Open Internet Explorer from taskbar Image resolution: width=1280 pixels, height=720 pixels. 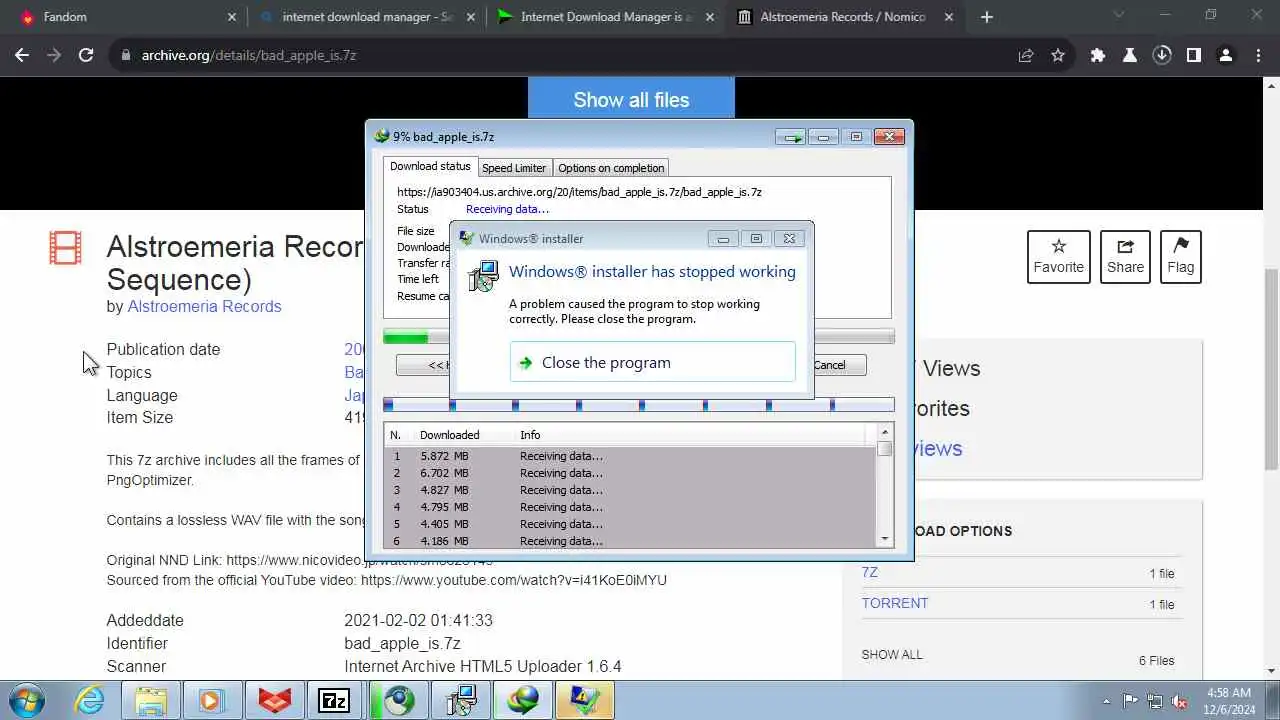point(89,700)
